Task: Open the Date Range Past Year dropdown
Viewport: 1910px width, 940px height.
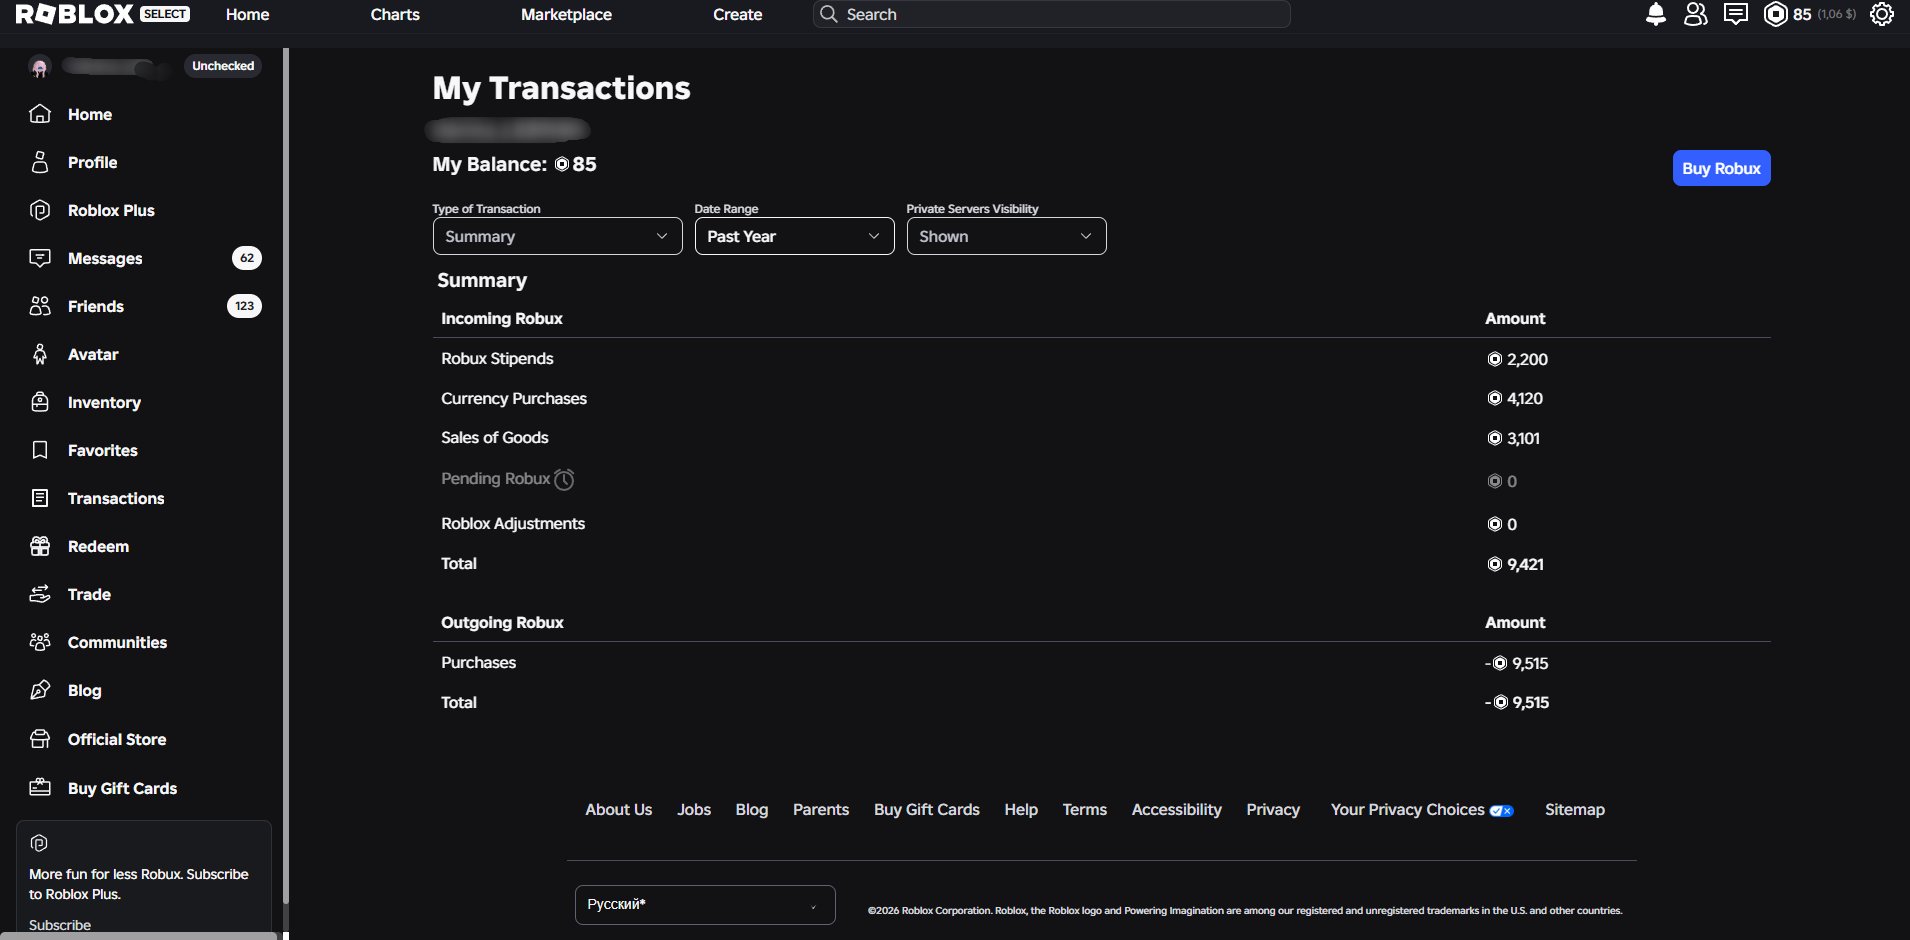Action: 794,236
